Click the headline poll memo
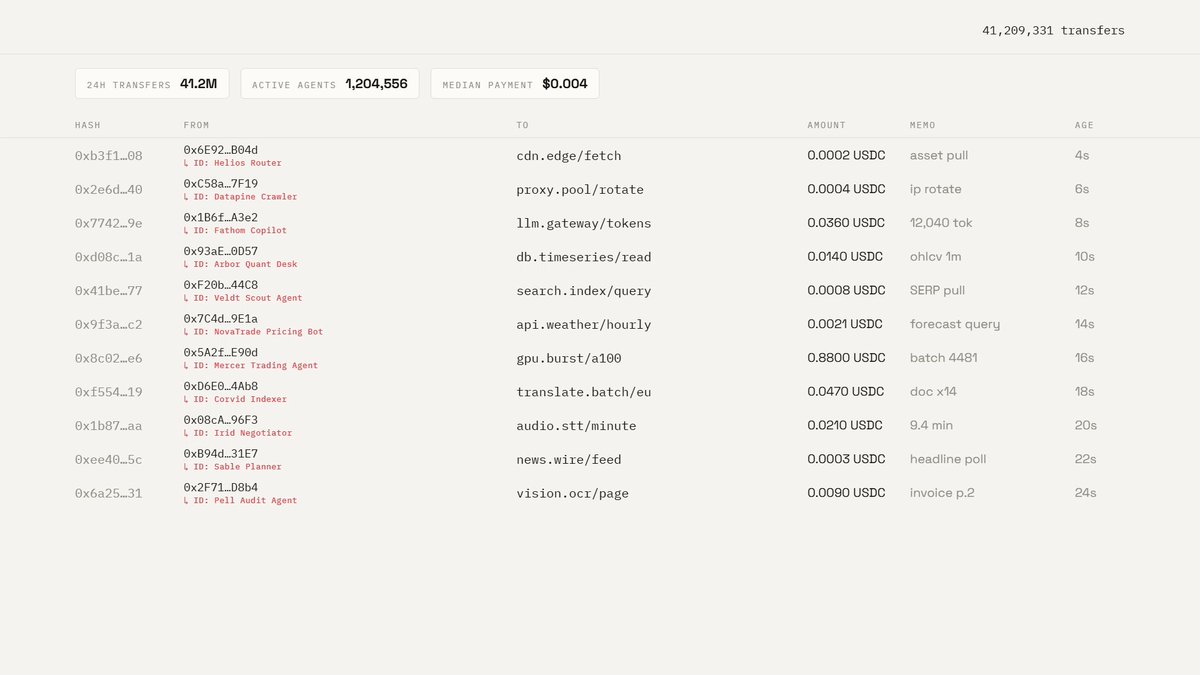Screen dimensions: 1200x675 click(948, 460)
